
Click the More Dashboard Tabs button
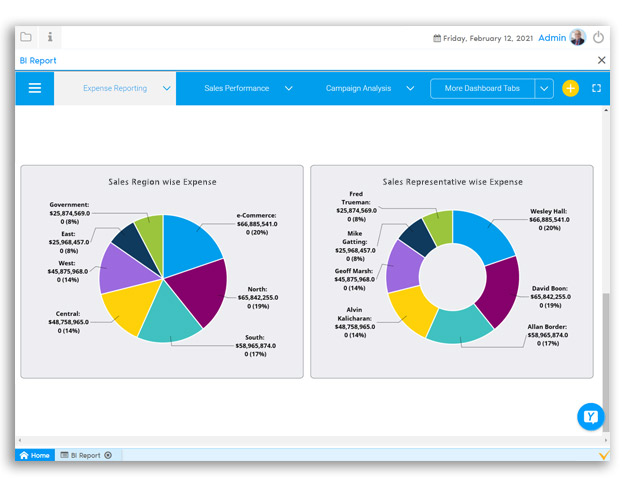click(x=483, y=88)
